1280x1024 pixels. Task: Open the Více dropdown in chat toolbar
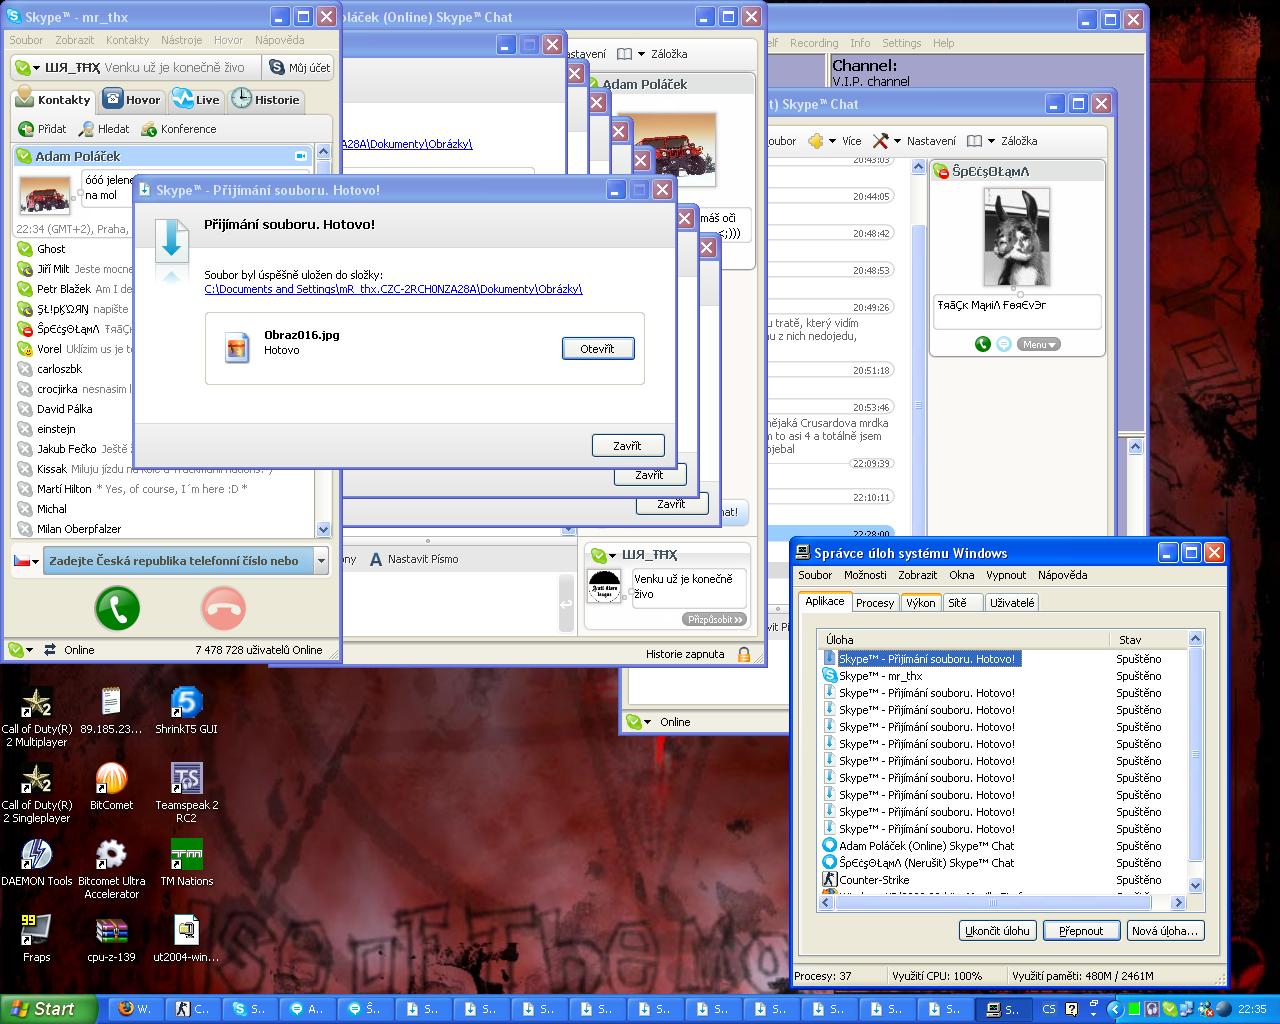(838, 141)
